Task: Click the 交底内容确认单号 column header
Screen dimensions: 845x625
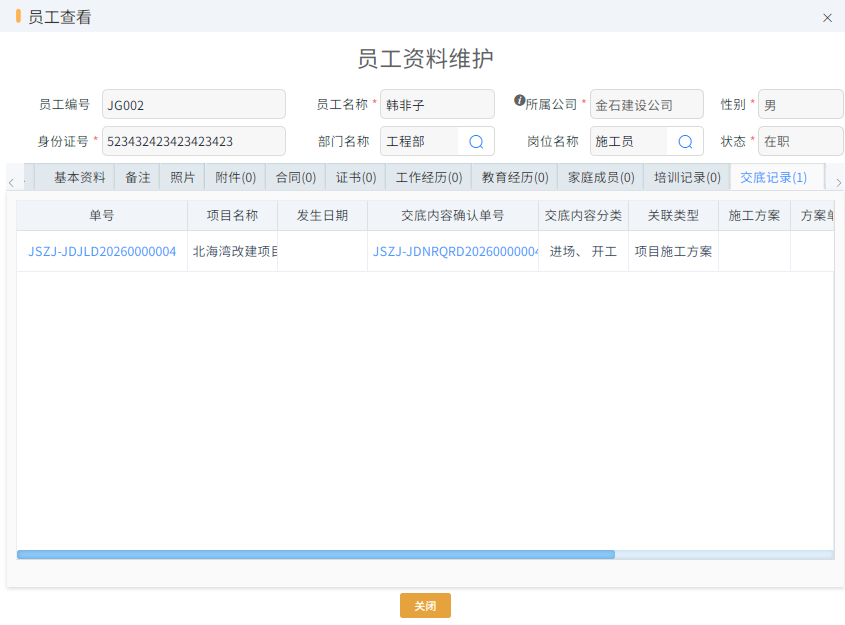Action: [x=453, y=216]
